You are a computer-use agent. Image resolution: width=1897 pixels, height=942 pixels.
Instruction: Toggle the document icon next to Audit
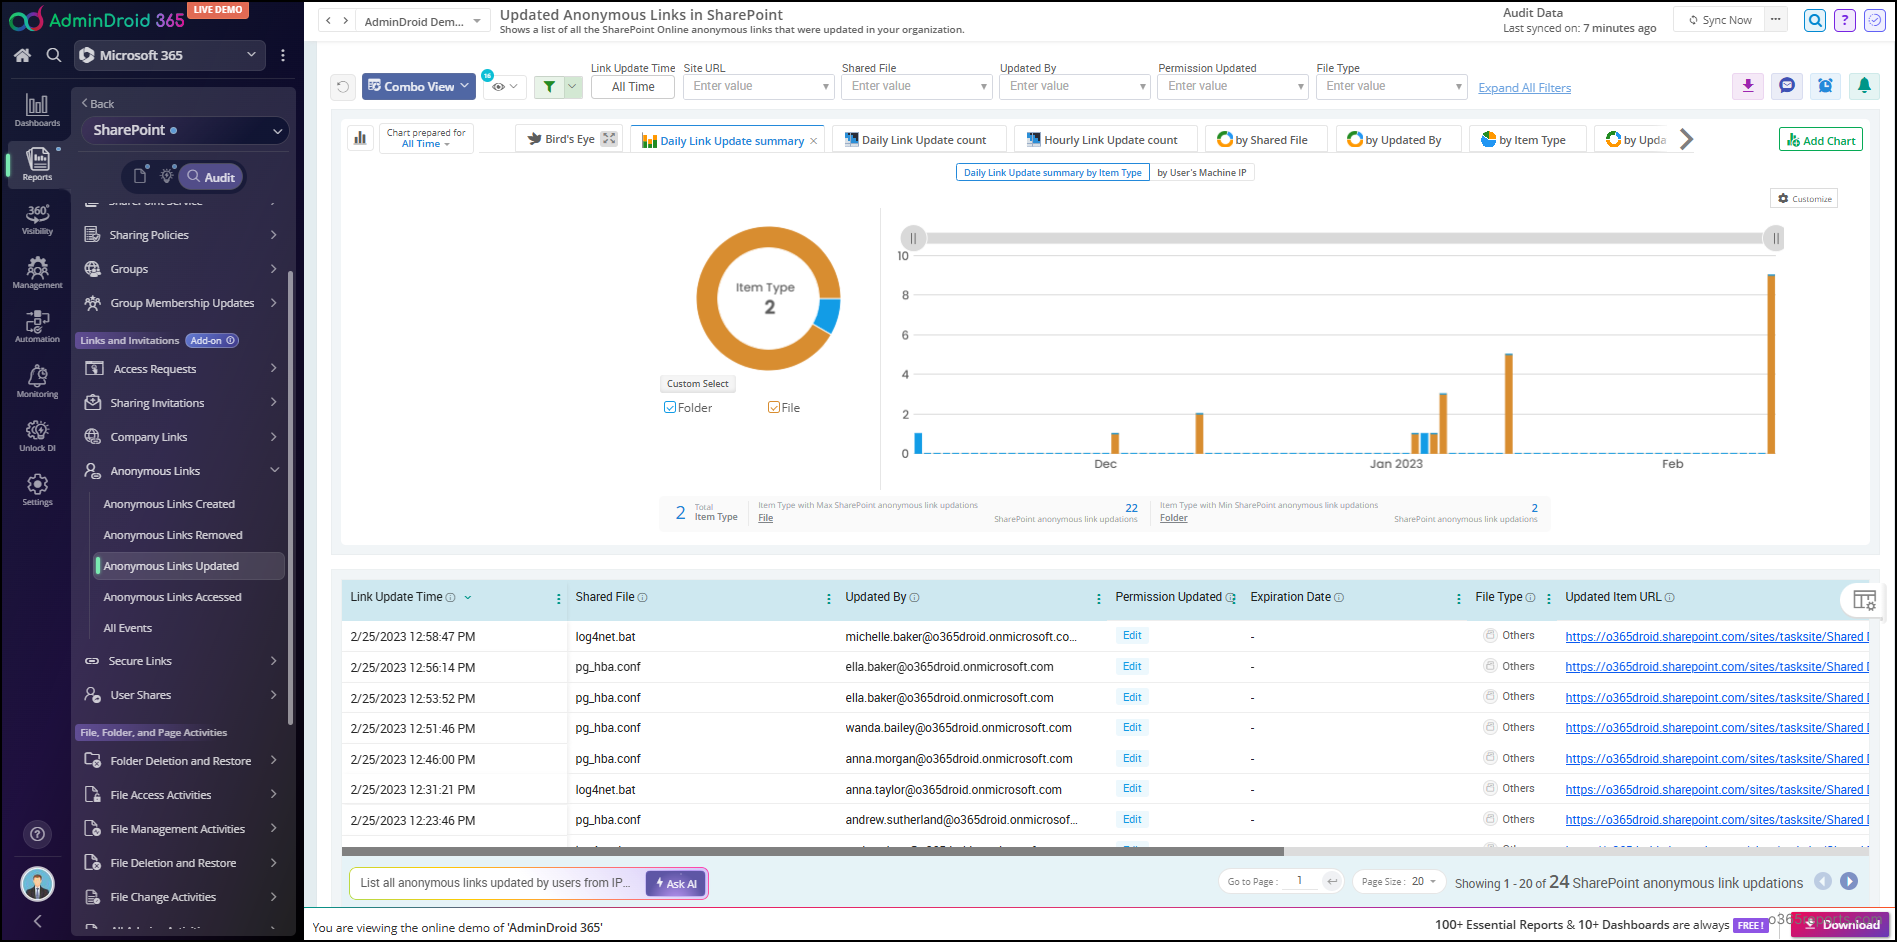pos(140,176)
